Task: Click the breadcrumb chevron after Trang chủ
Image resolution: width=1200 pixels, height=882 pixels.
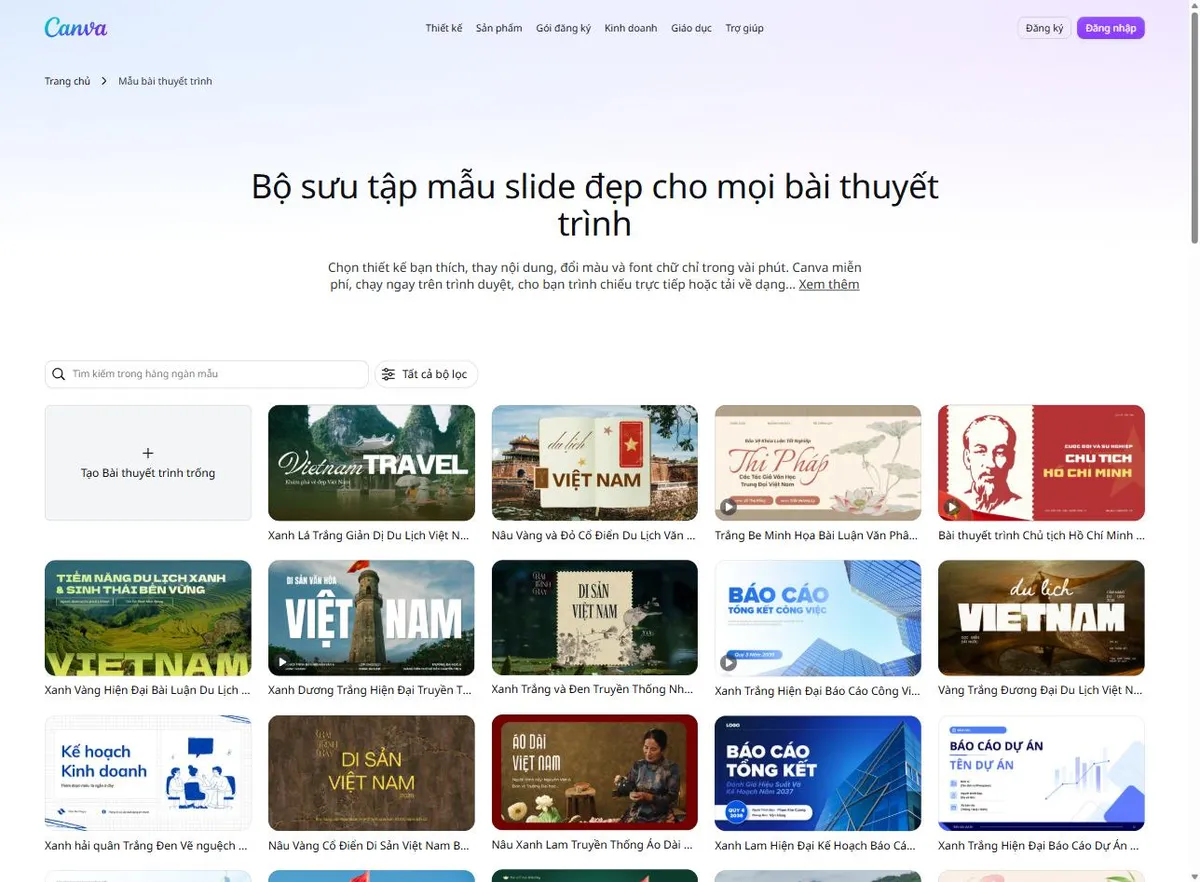Action: [104, 81]
